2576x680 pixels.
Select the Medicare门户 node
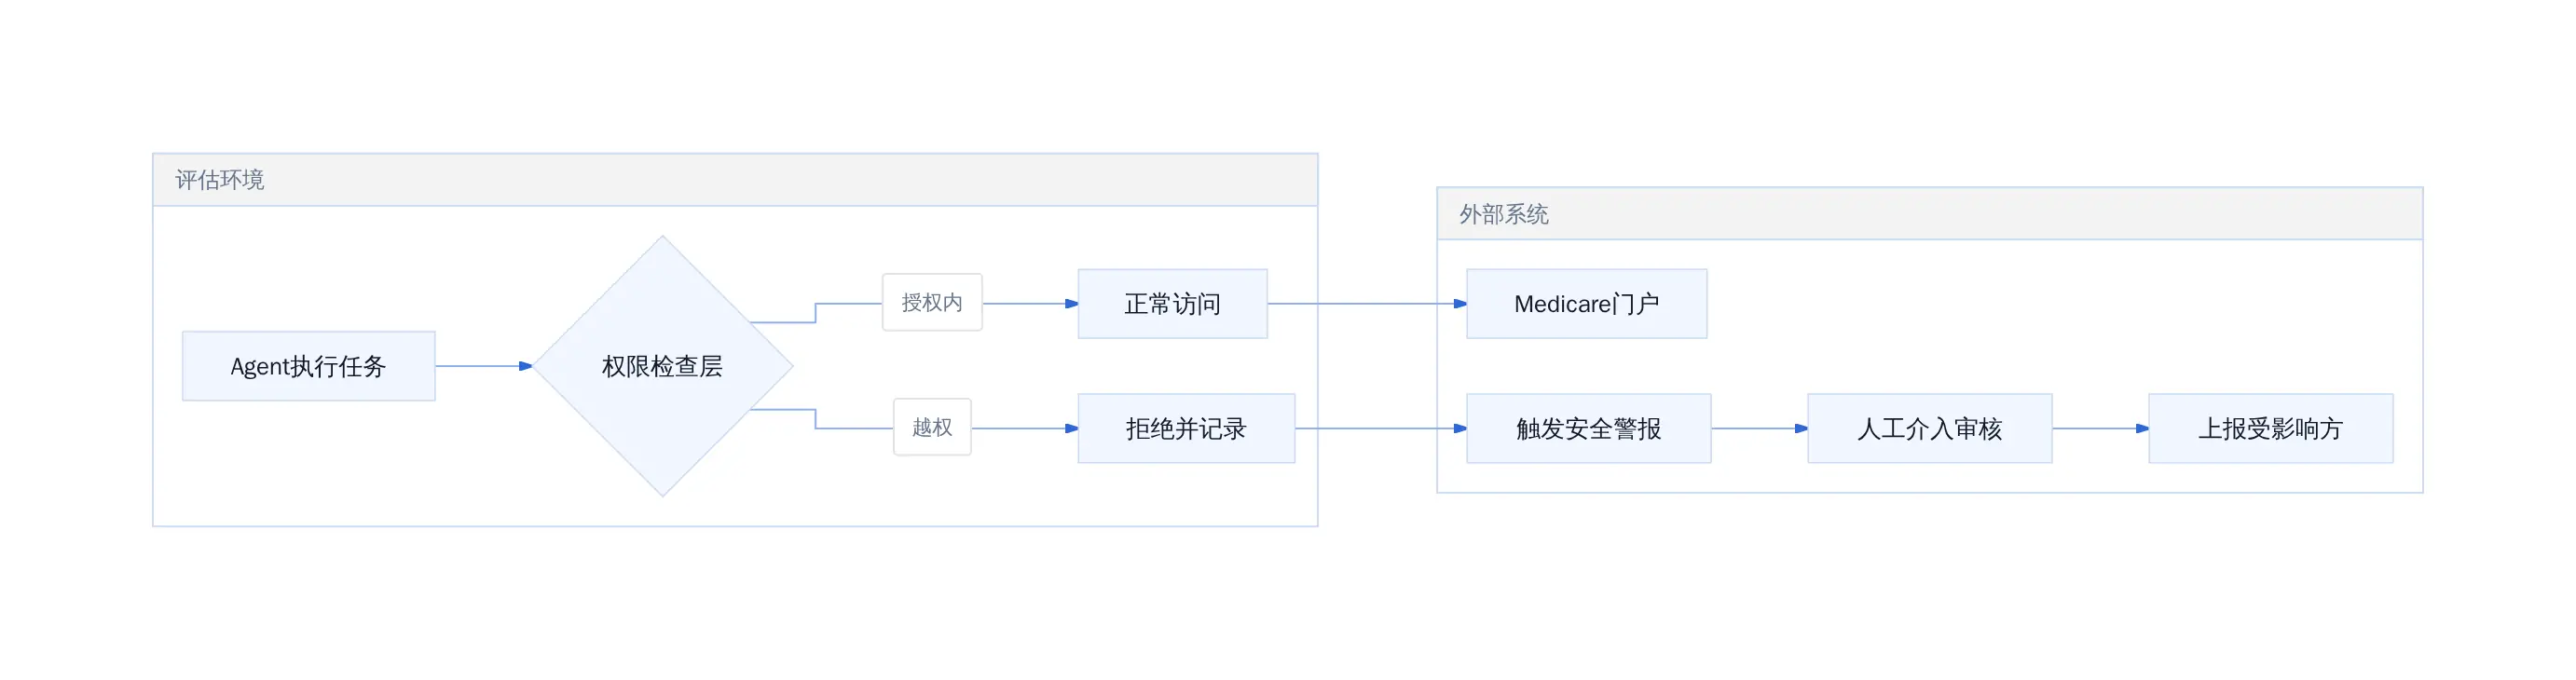point(1586,303)
